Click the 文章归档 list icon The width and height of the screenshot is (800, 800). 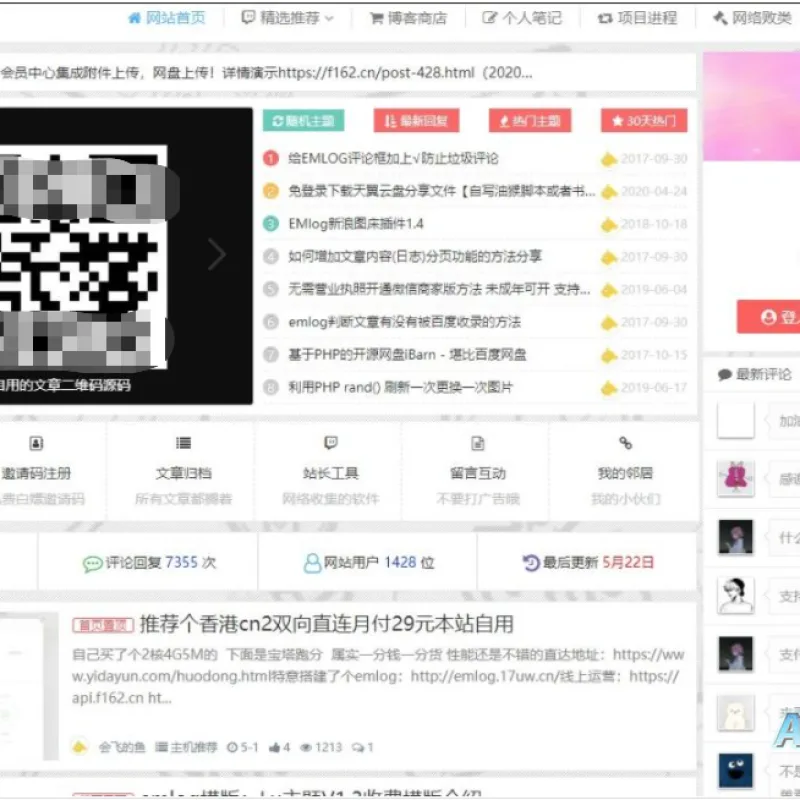[x=183, y=443]
